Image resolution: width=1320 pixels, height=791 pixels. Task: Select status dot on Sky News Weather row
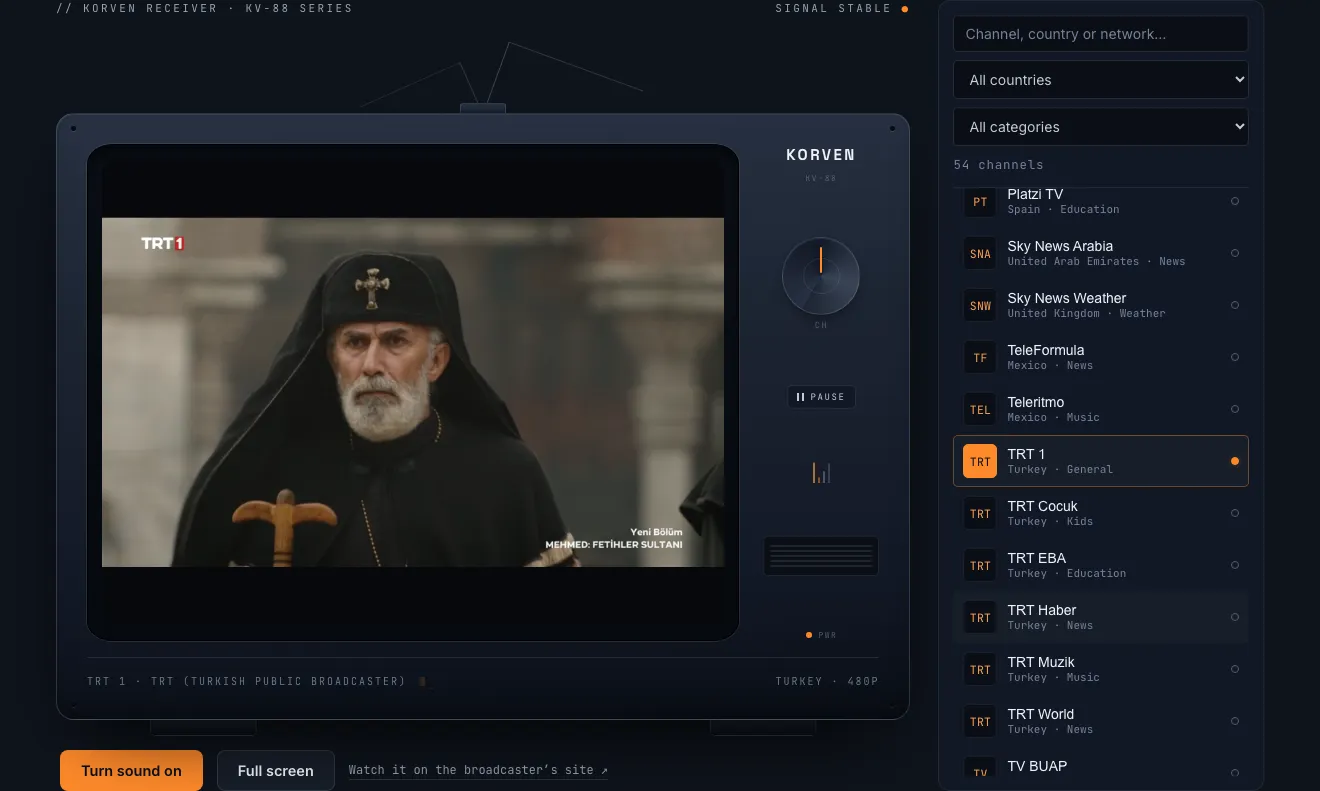[x=1235, y=305]
